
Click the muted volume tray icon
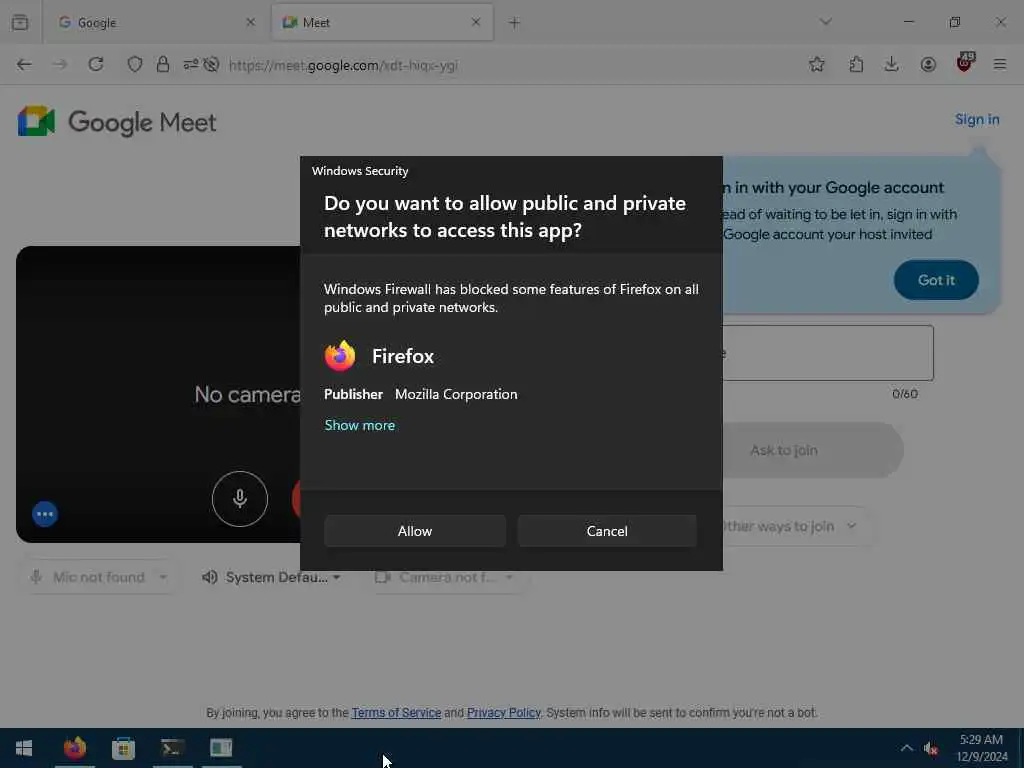coord(931,748)
